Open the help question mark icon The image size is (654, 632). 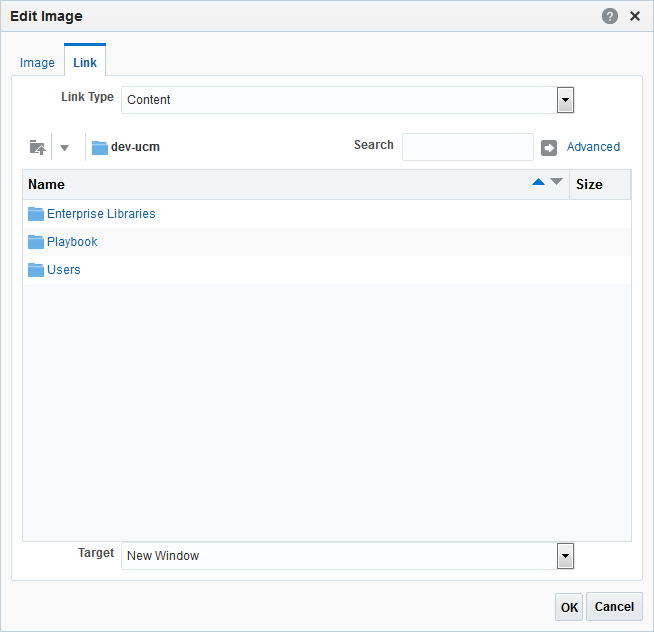coord(609,16)
